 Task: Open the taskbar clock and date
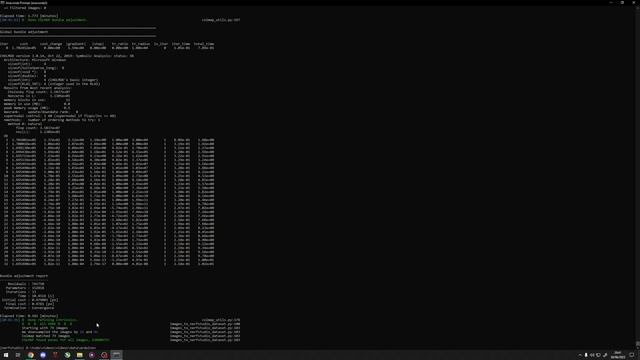[618, 355]
